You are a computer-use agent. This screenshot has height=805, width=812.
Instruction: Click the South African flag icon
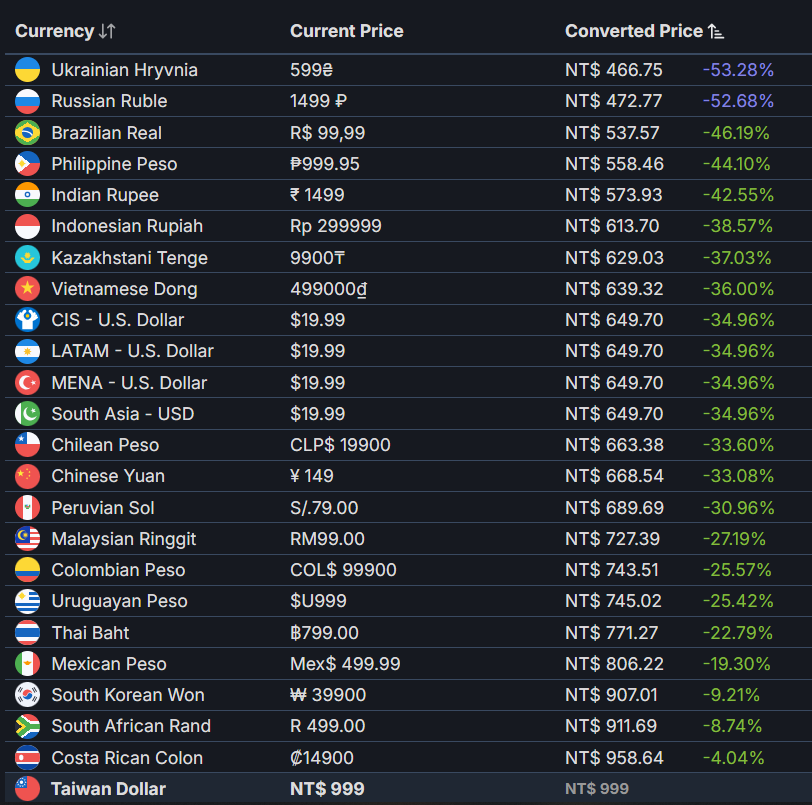(x=27, y=726)
